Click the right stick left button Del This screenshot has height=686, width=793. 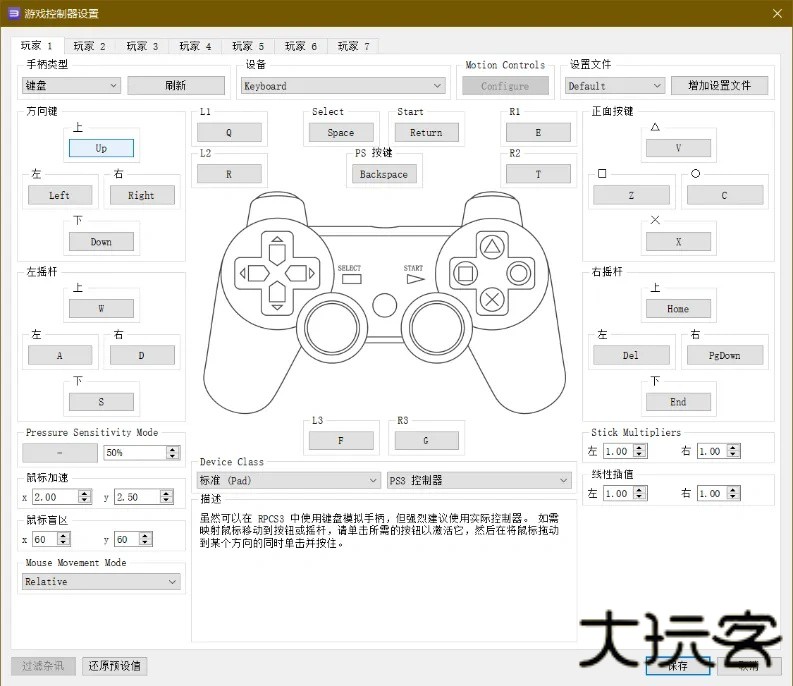click(x=631, y=355)
